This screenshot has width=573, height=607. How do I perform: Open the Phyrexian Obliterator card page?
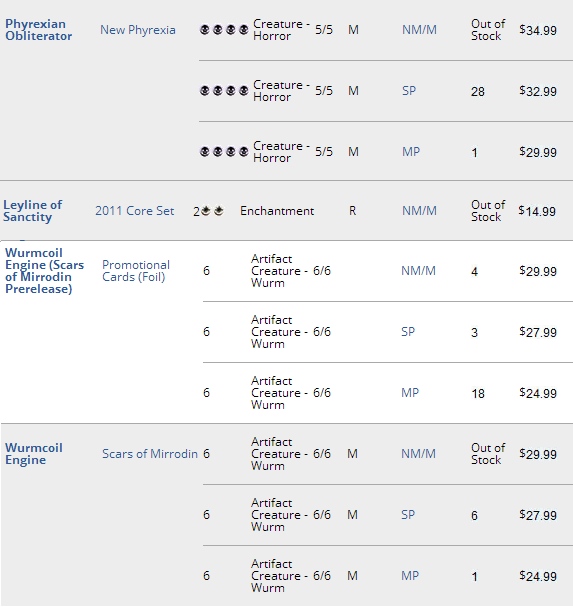click(x=38, y=30)
